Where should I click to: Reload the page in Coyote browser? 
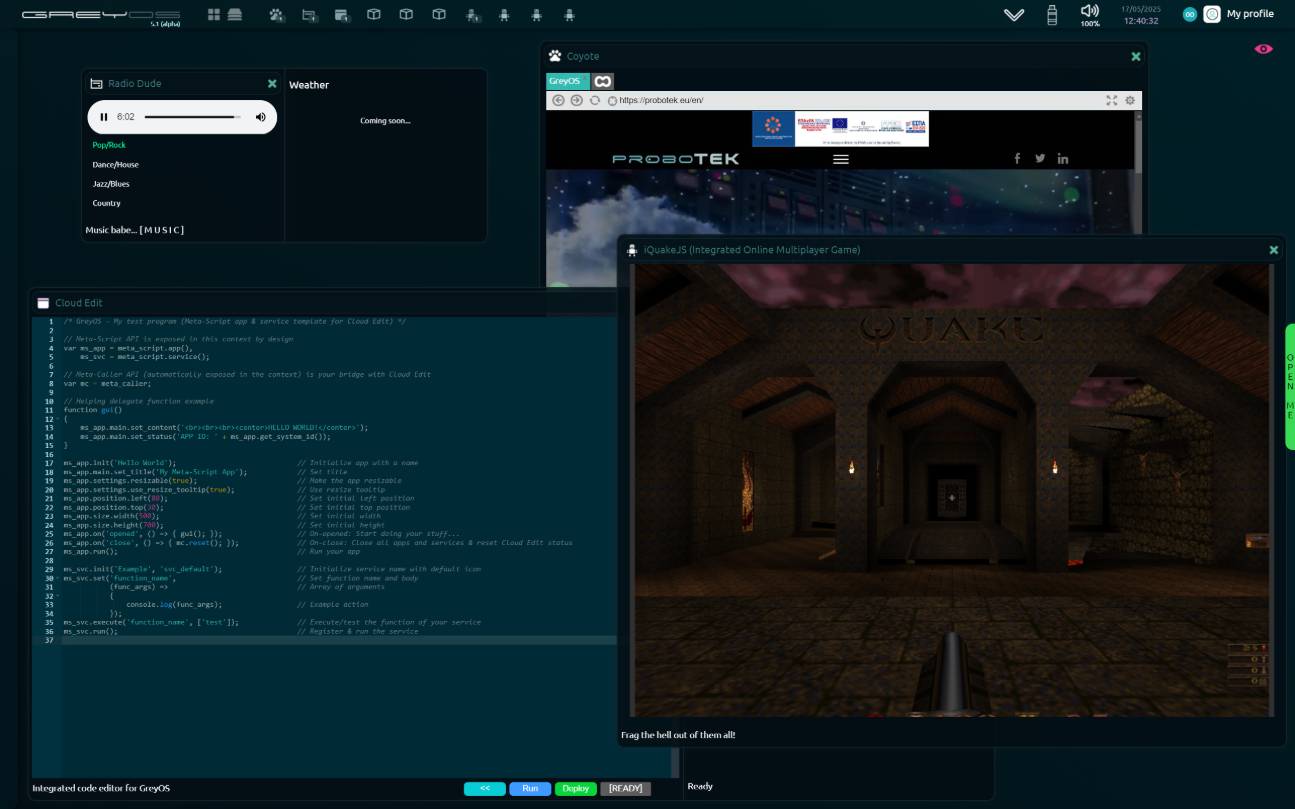[x=595, y=100]
